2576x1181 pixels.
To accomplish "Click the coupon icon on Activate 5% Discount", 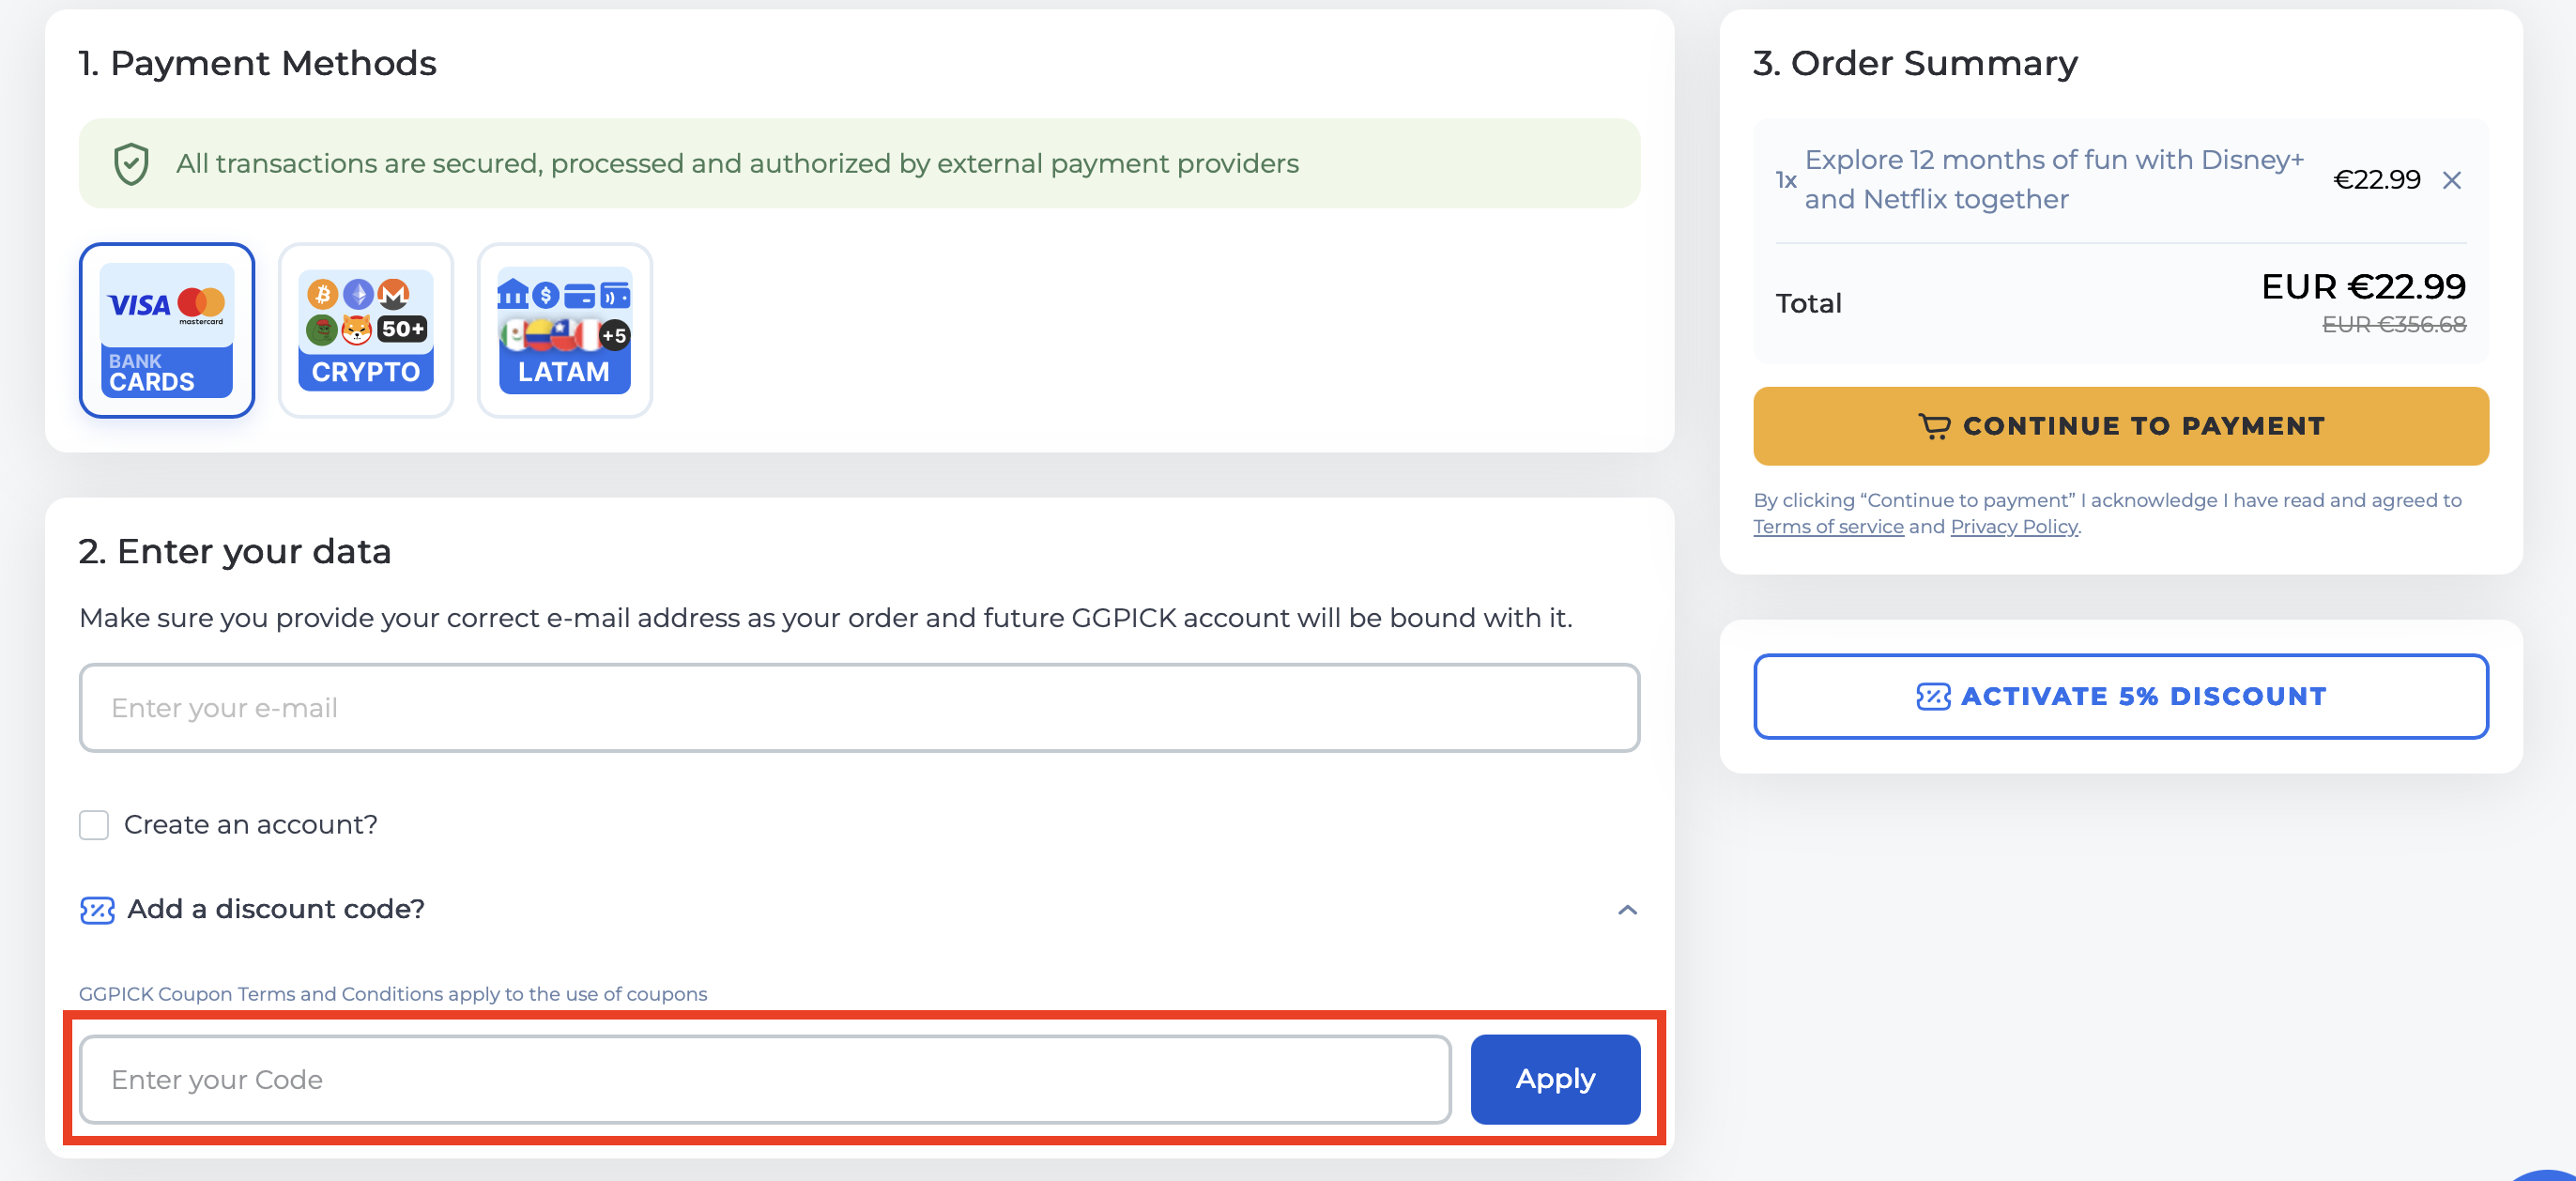I will pyautogui.click(x=1932, y=697).
